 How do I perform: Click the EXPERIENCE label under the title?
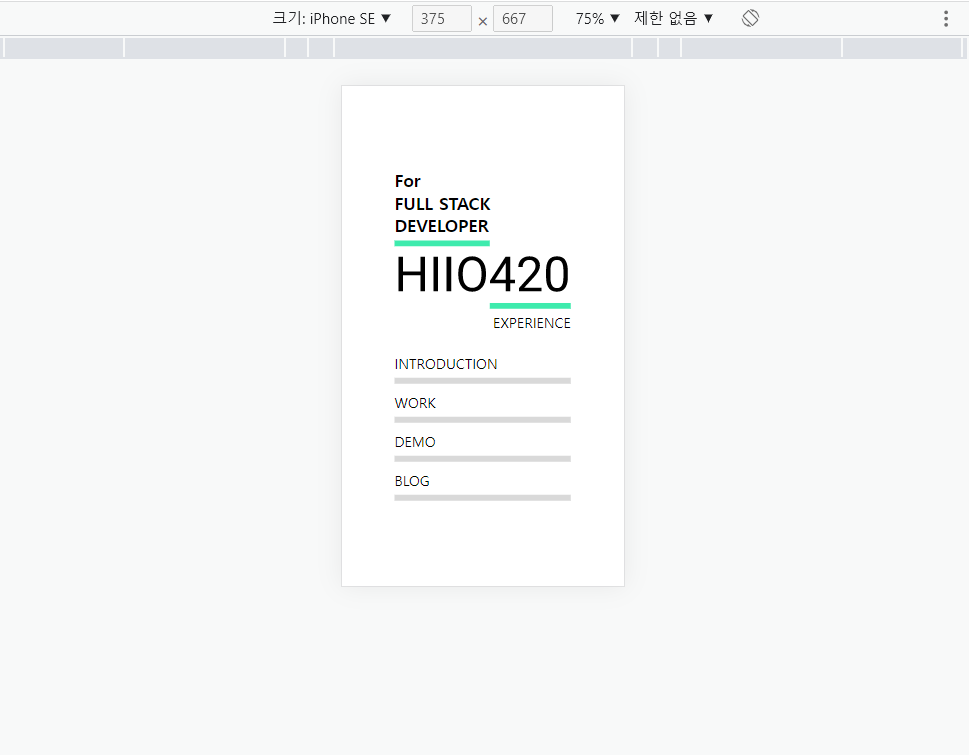[x=531, y=323]
